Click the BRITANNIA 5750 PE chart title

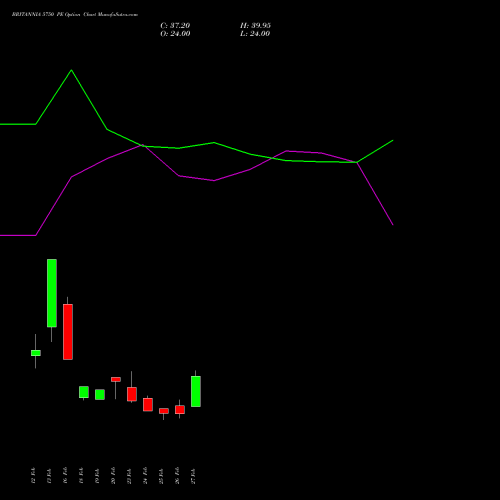pos(75,15)
